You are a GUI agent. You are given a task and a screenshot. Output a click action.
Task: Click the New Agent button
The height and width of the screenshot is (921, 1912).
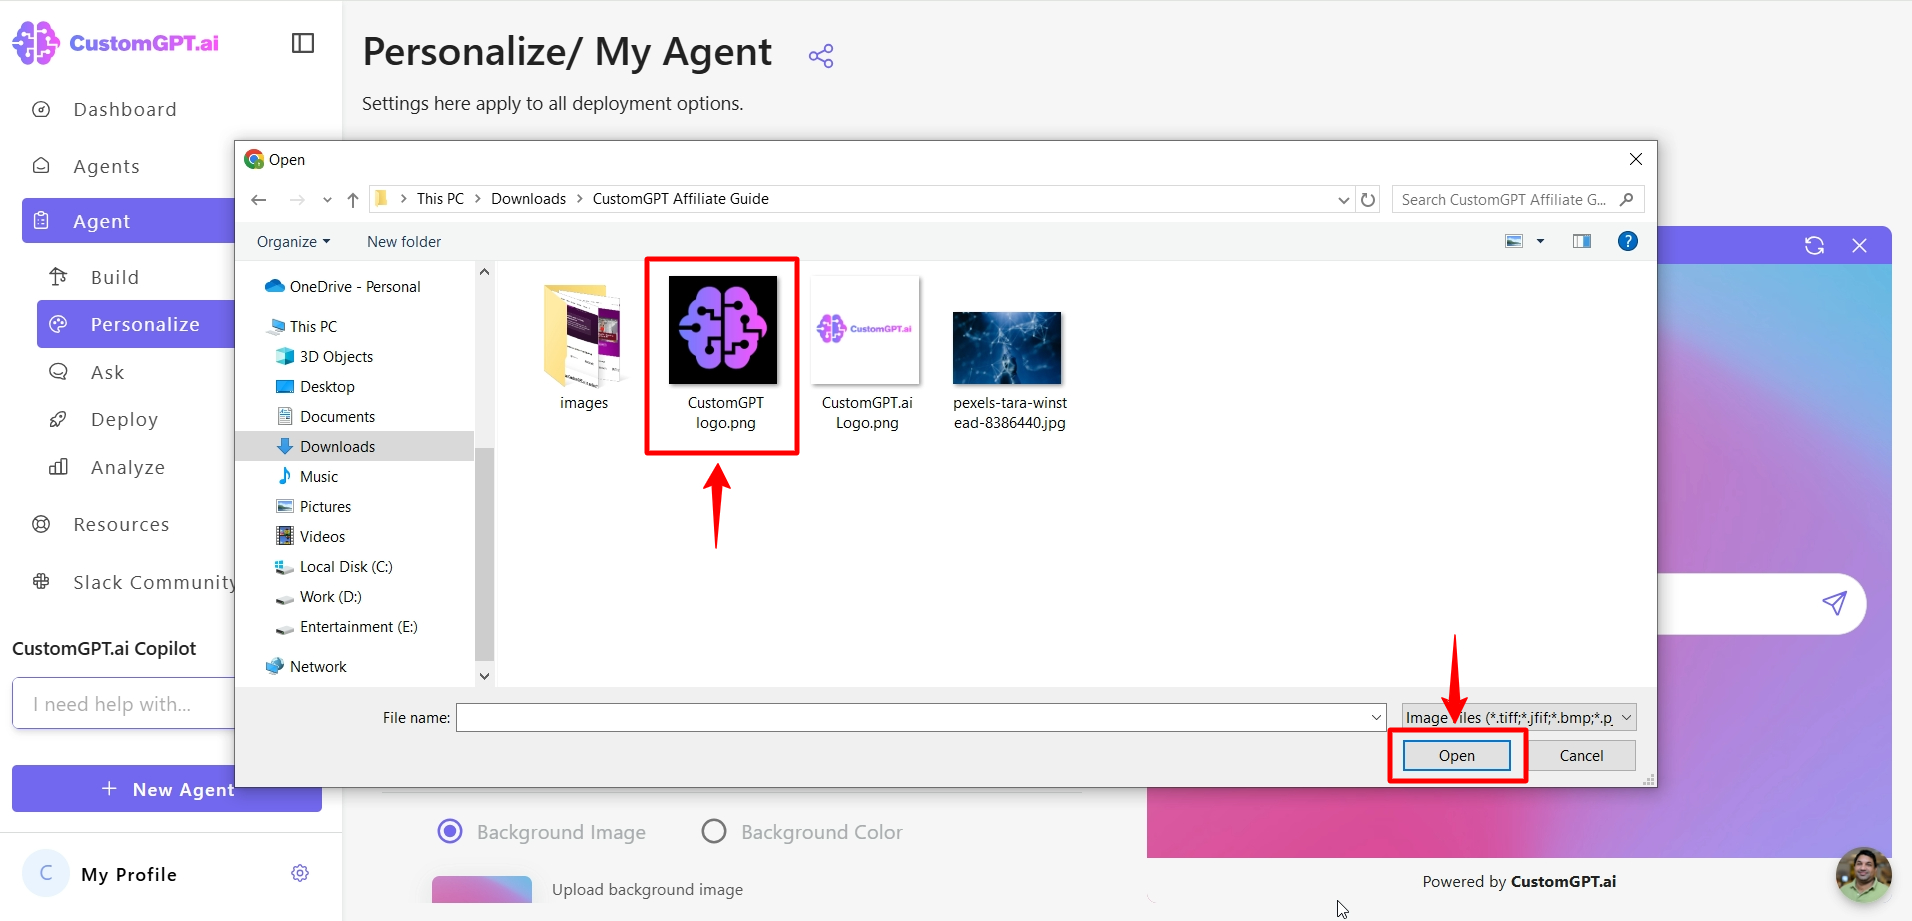pos(167,789)
